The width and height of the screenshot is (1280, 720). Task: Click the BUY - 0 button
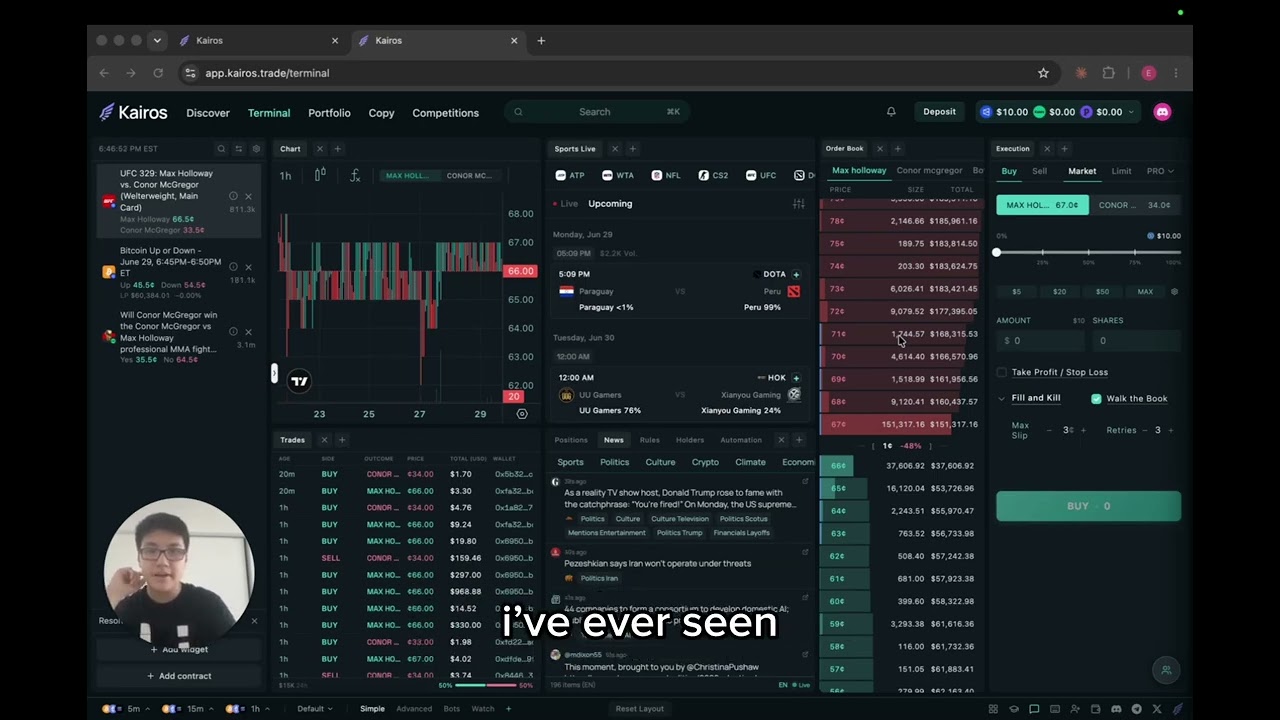click(1088, 506)
